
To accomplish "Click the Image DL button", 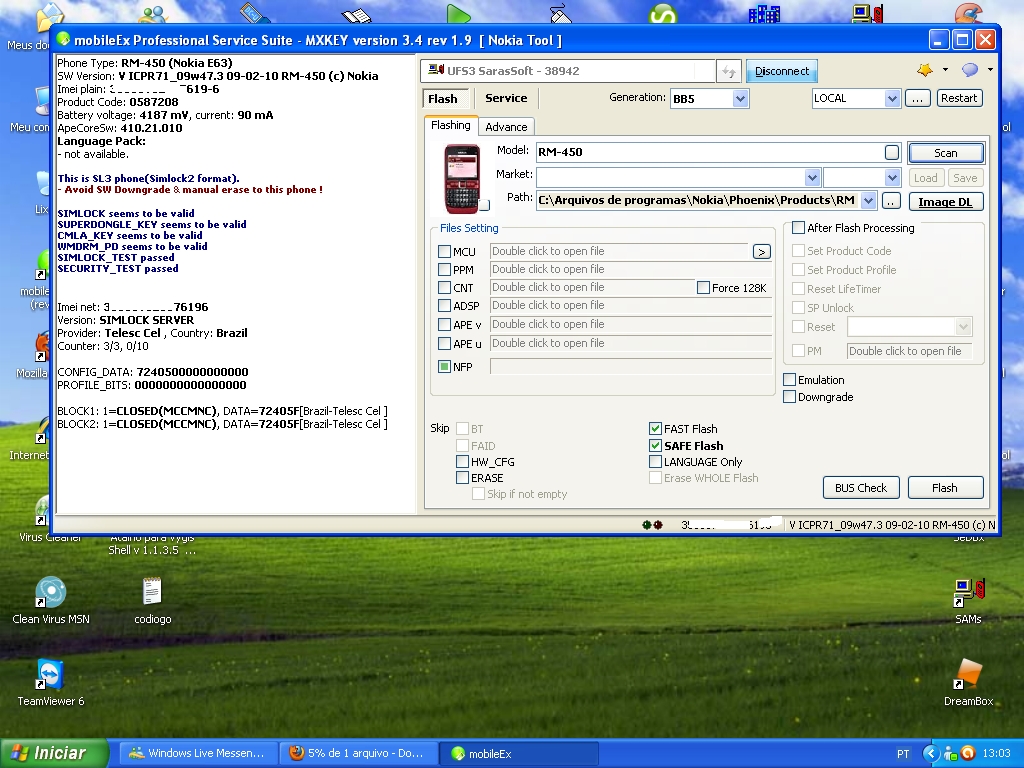I will [x=946, y=202].
